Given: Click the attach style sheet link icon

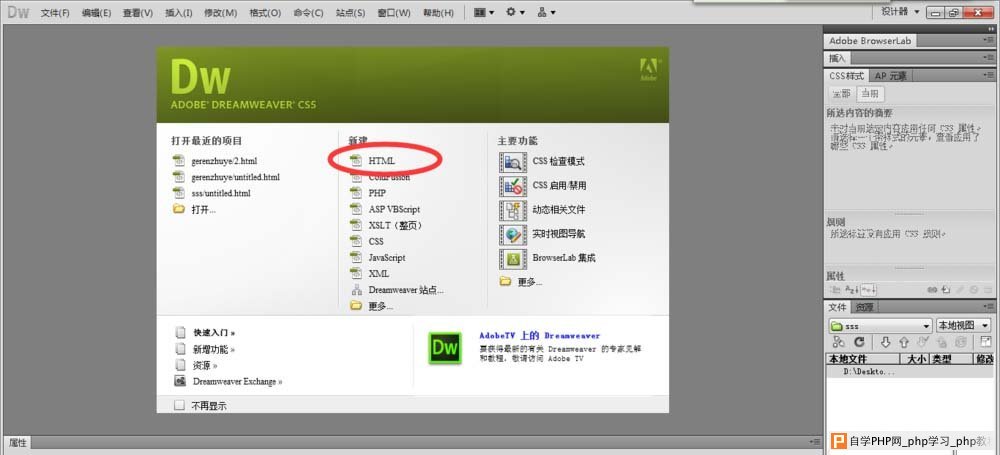Looking at the screenshot, I should (x=932, y=290).
